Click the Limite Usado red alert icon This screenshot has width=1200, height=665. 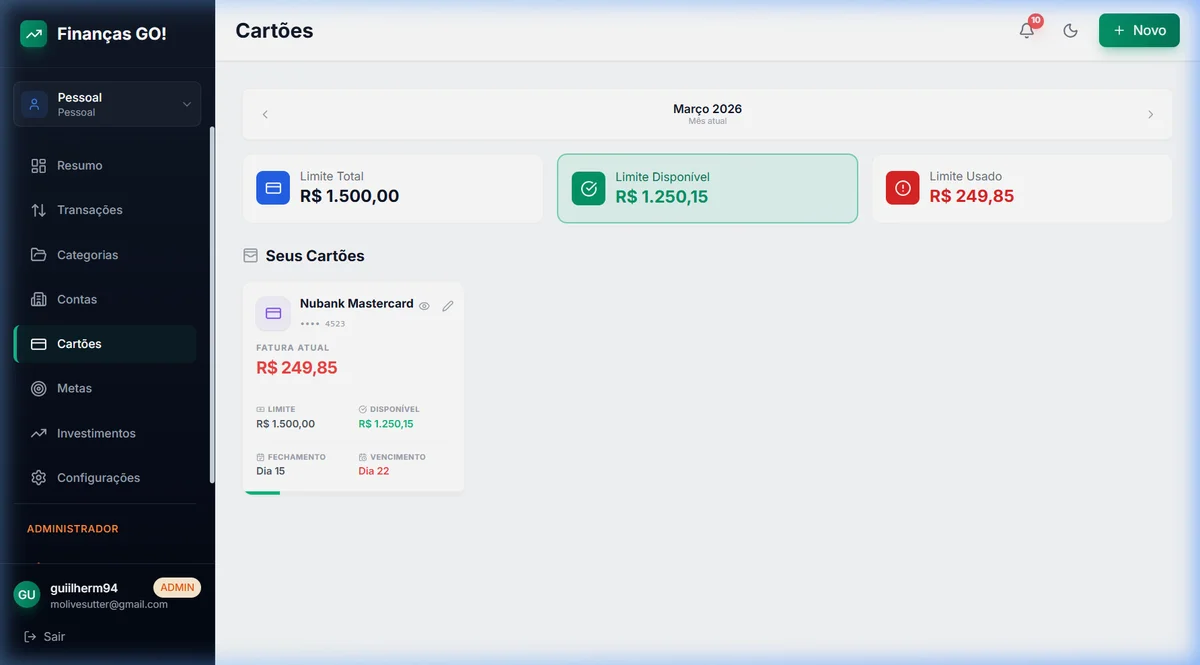tap(902, 188)
